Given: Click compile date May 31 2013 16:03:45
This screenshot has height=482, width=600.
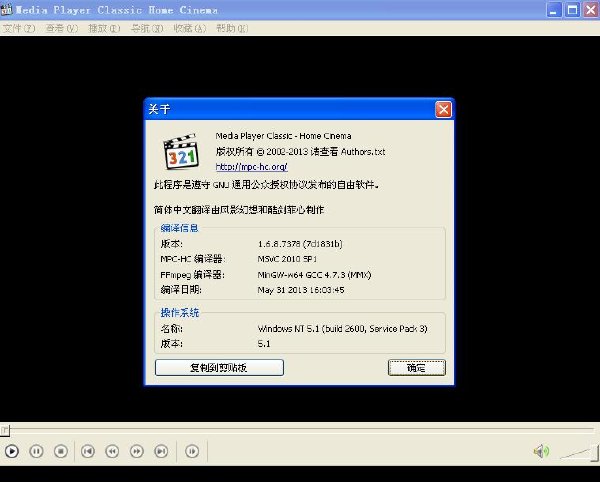Looking at the screenshot, I should point(301,290).
